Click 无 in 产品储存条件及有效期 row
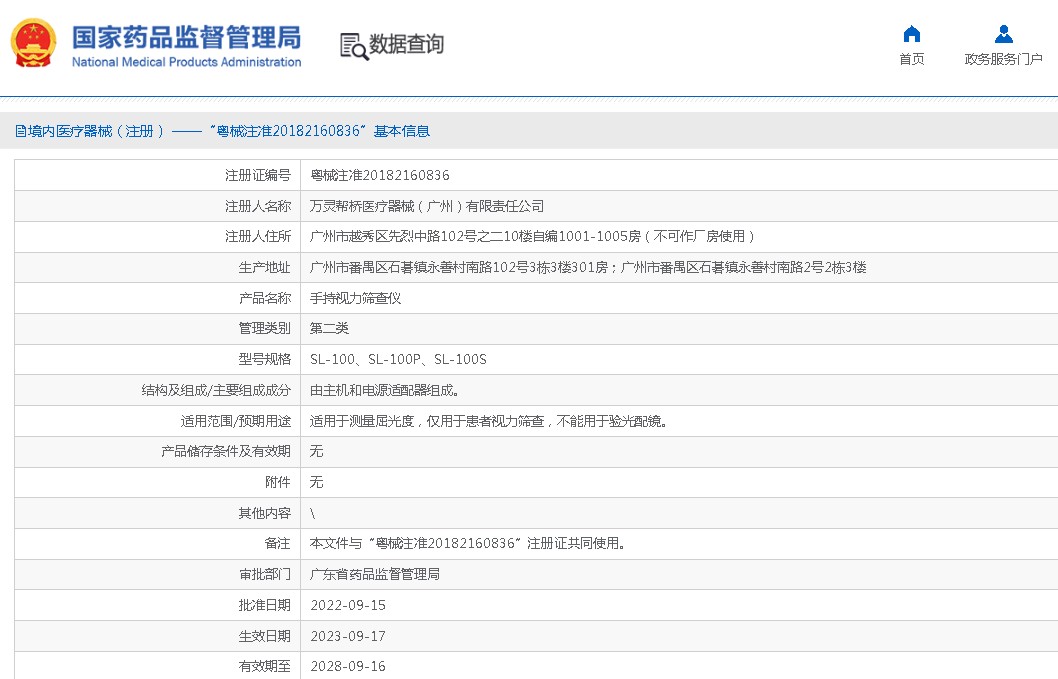Screen dimensions: 1058x679 (x=316, y=452)
